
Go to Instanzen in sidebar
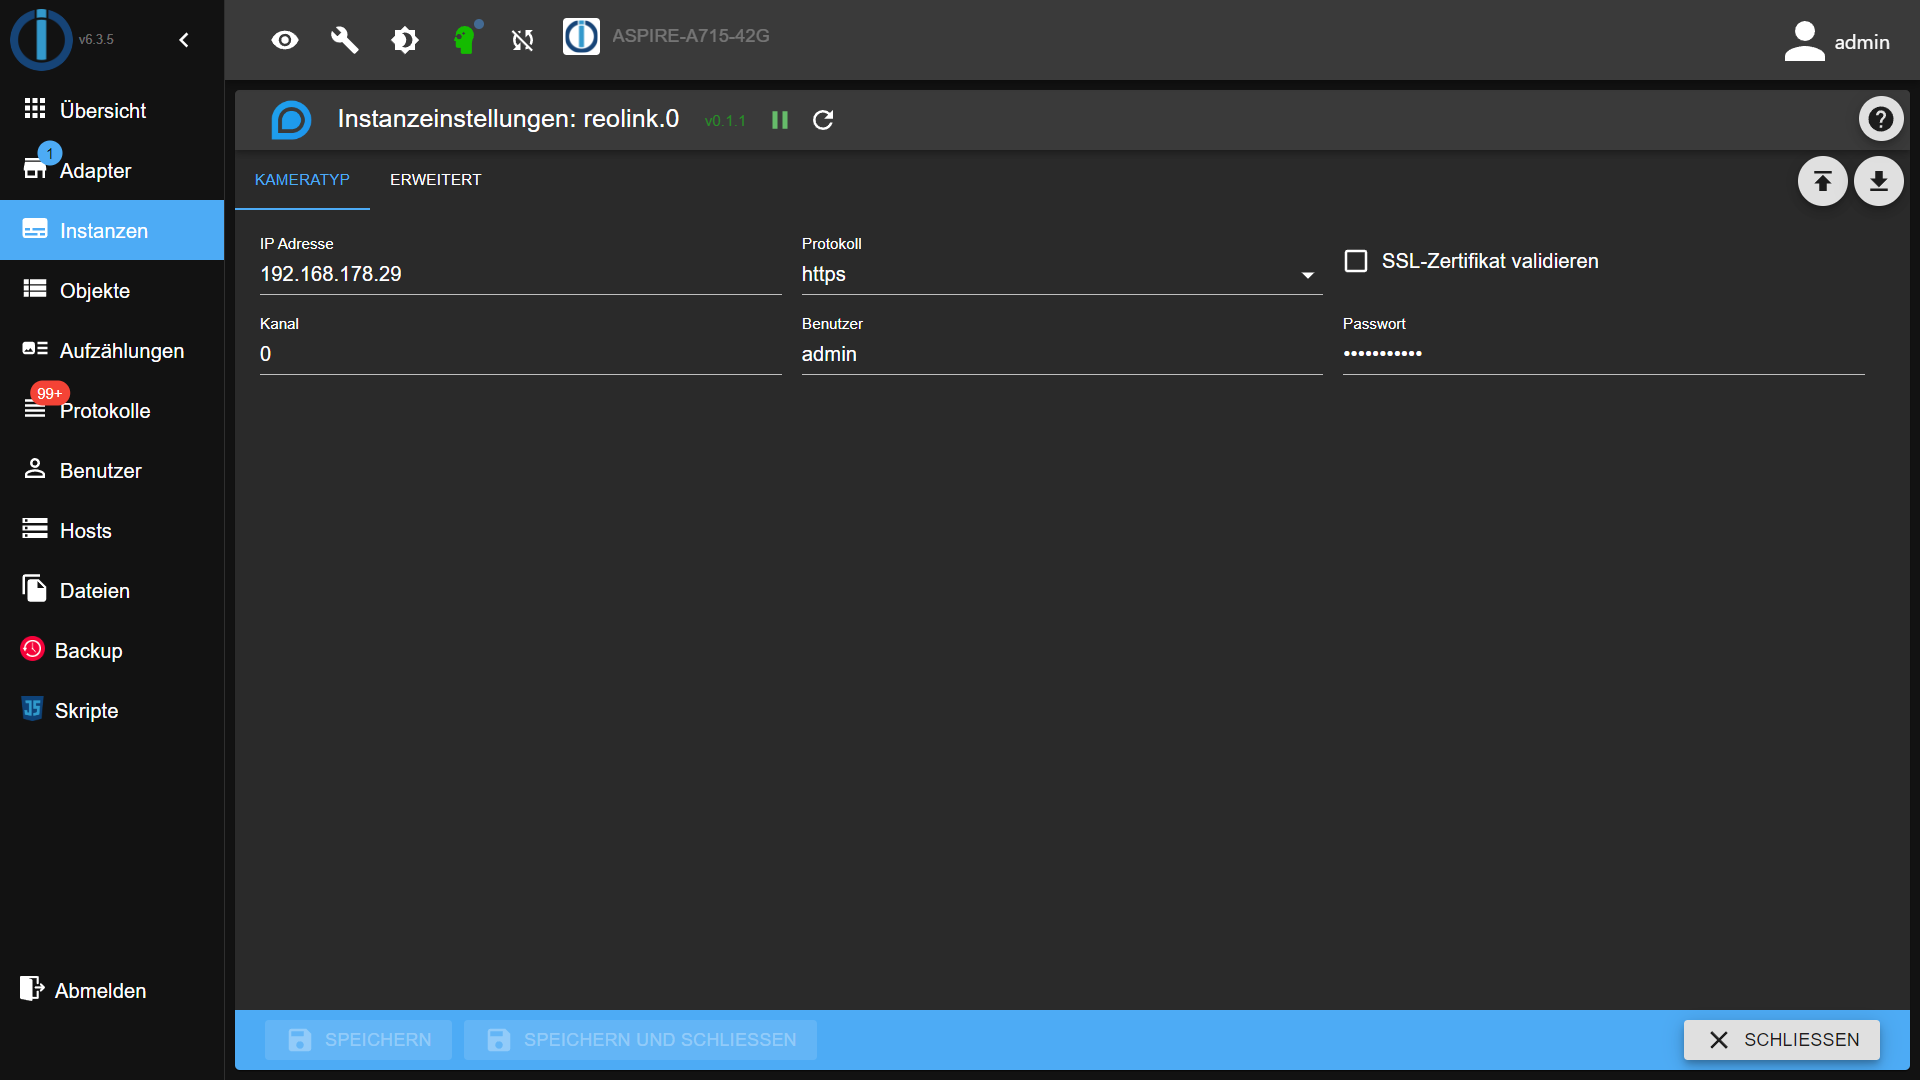click(x=112, y=230)
